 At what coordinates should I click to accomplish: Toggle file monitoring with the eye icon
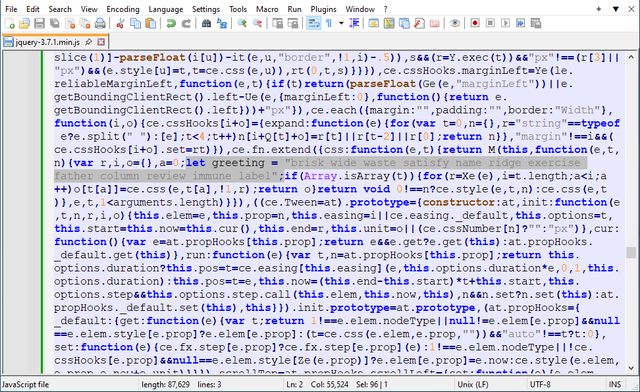pyautogui.click(x=455, y=24)
